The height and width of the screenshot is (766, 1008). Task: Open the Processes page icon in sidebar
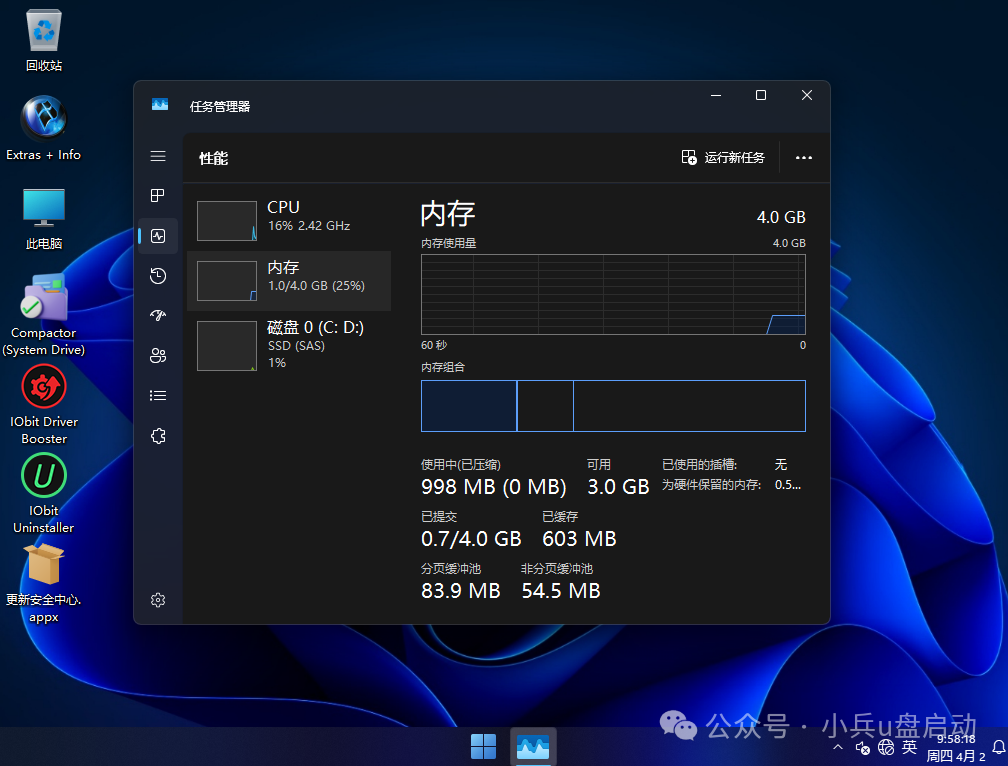point(158,196)
